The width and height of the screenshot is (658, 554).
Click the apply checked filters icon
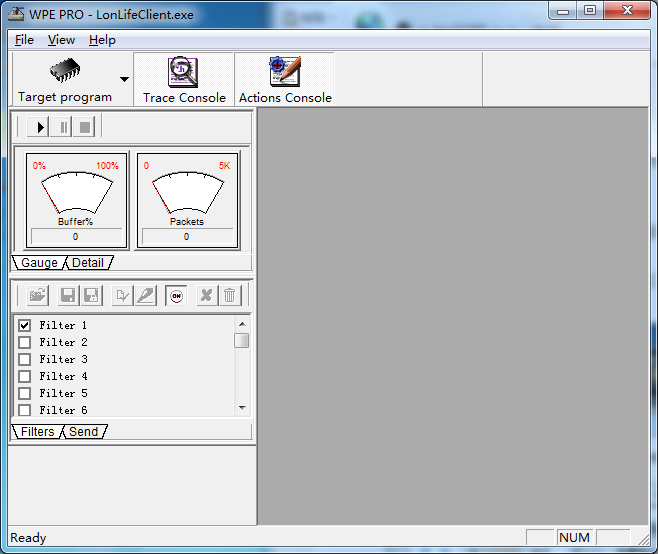tap(123, 295)
